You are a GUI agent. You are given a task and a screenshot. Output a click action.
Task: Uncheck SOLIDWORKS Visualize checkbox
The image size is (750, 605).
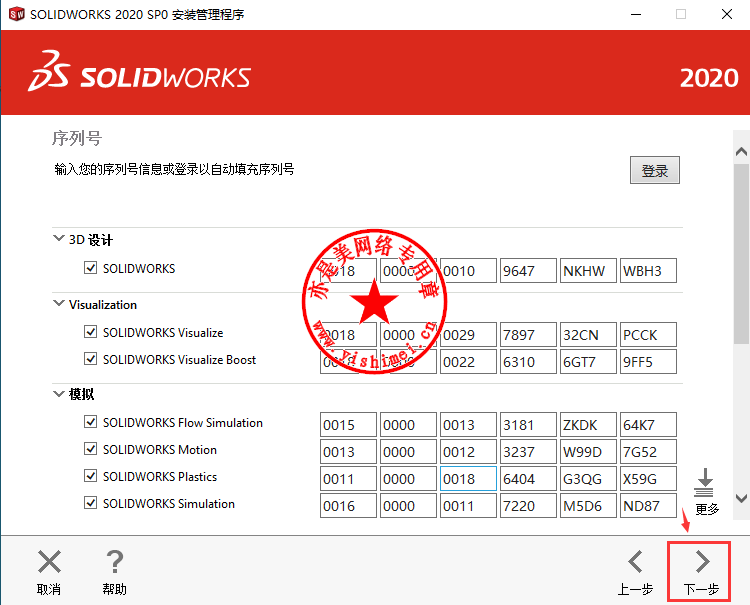point(90,331)
